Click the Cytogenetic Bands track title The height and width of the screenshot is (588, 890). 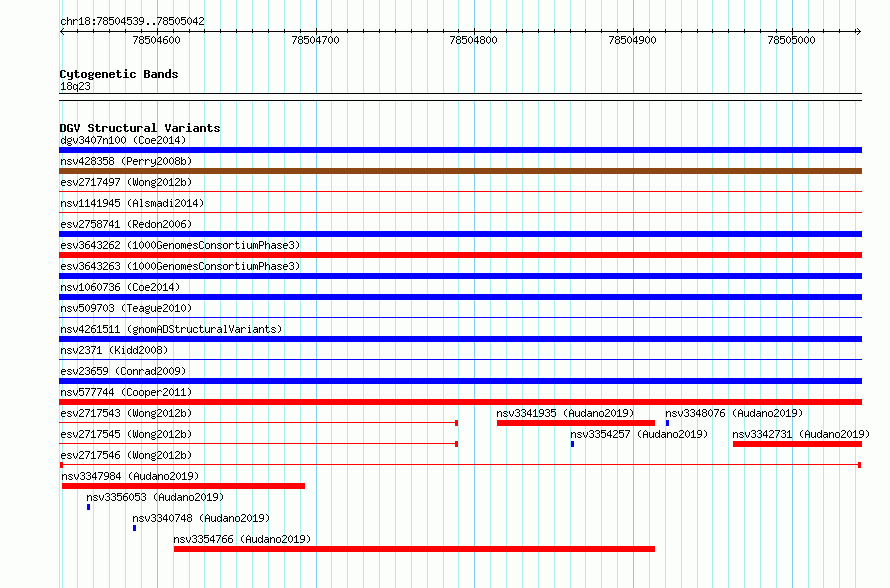click(x=119, y=74)
